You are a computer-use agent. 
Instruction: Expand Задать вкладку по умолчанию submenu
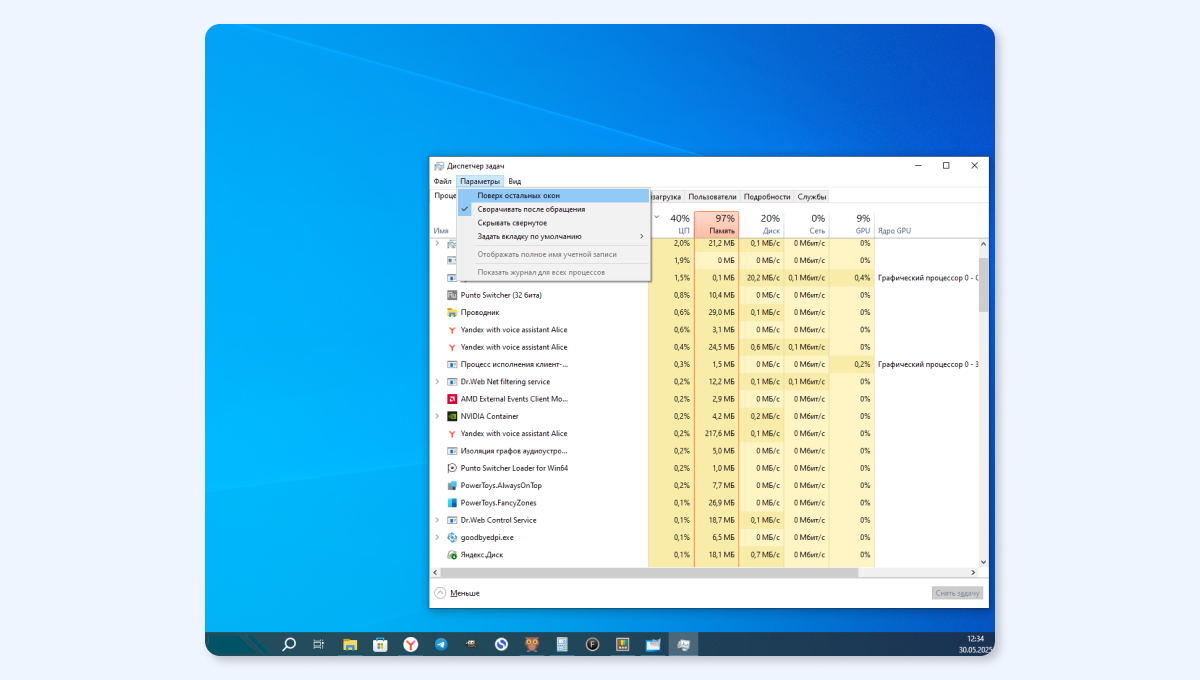pyautogui.click(x=554, y=236)
